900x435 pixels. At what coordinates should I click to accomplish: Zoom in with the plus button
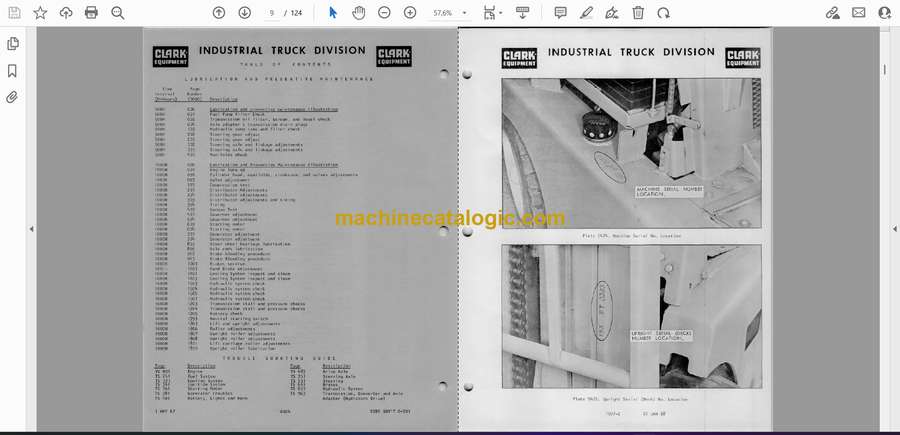click(x=410, y=13)
